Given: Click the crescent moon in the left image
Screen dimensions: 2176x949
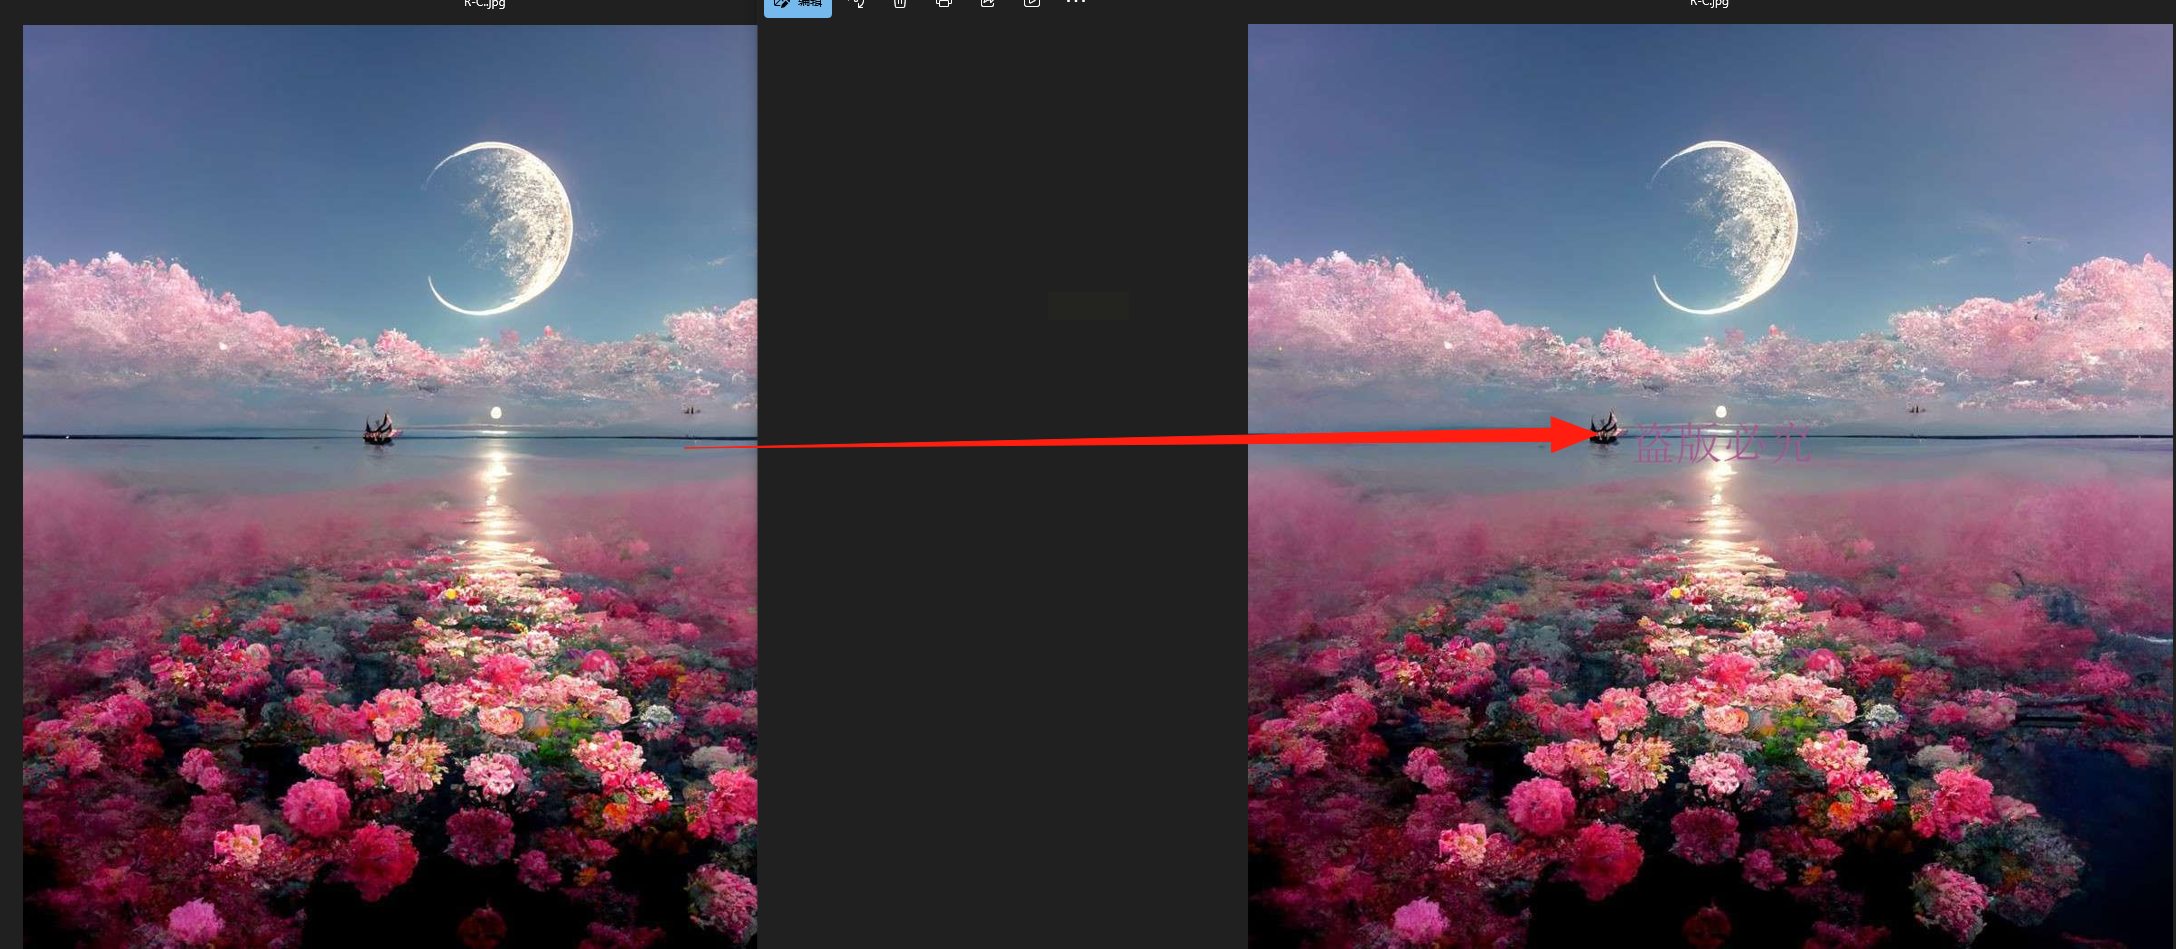Looking at the screenshot, I should pyautogui.click(x=500, y=228).
